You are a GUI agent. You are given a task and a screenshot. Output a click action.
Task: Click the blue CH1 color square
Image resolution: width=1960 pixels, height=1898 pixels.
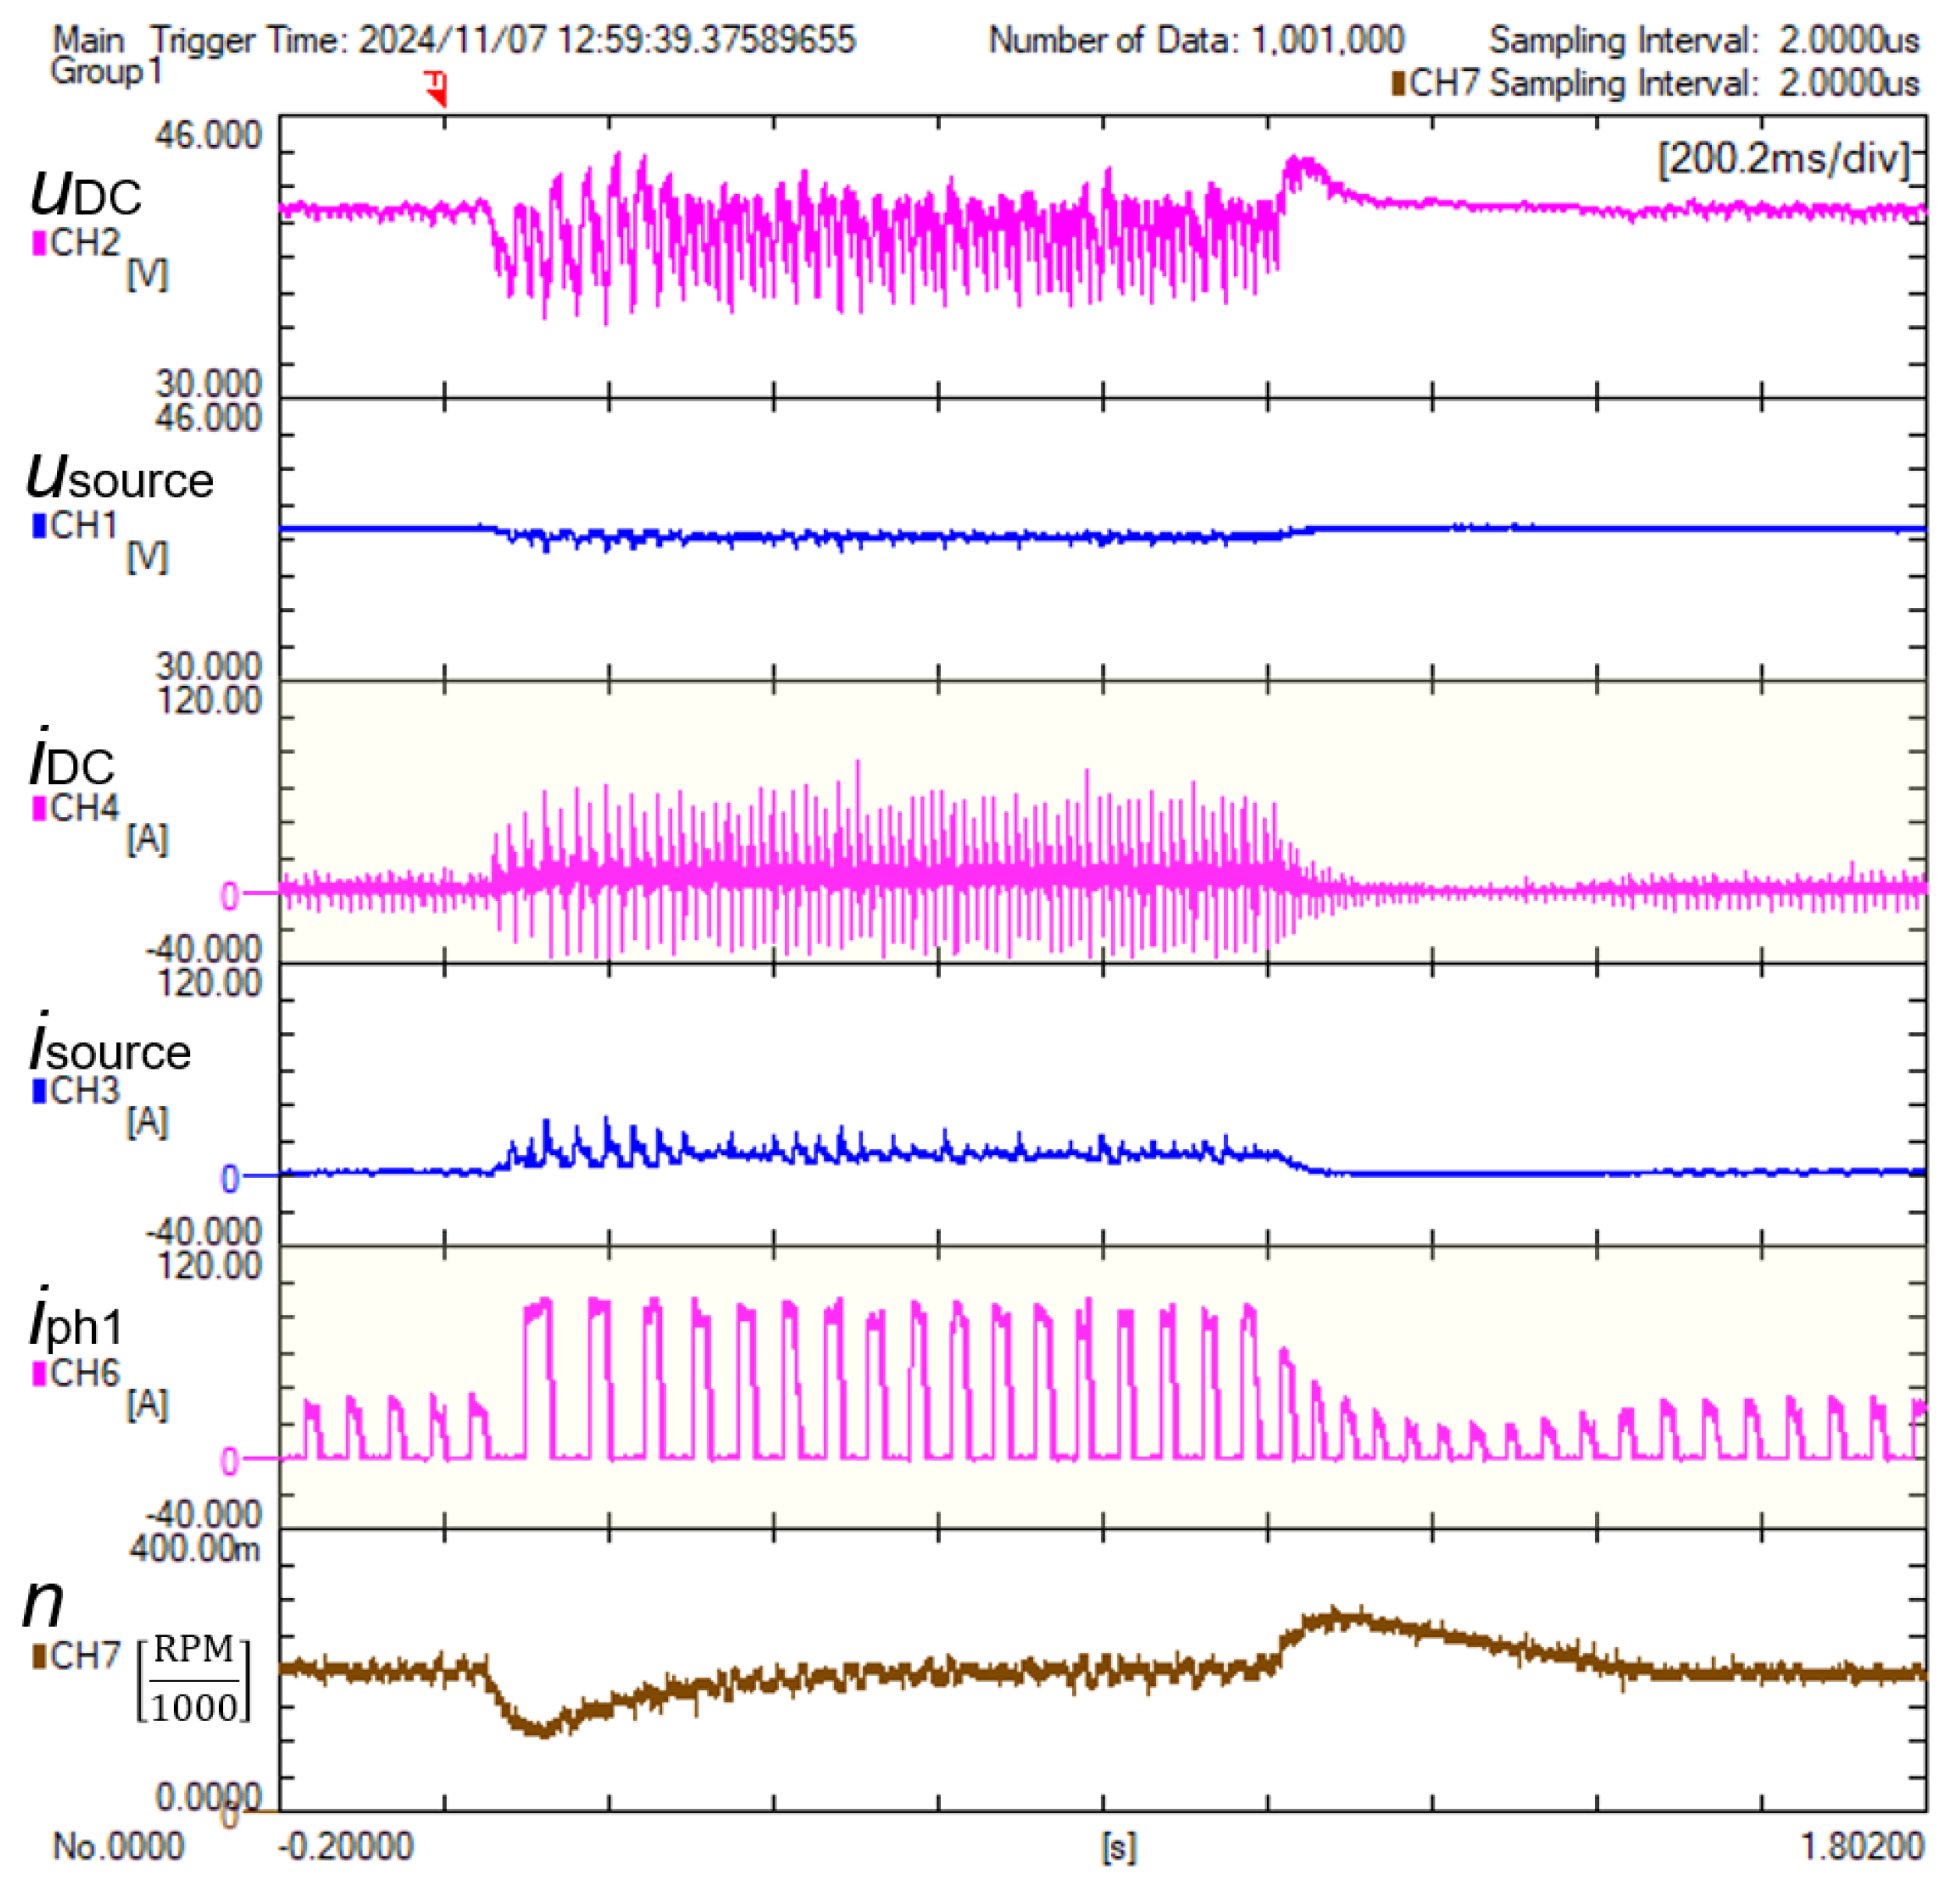tap(40, 526)
